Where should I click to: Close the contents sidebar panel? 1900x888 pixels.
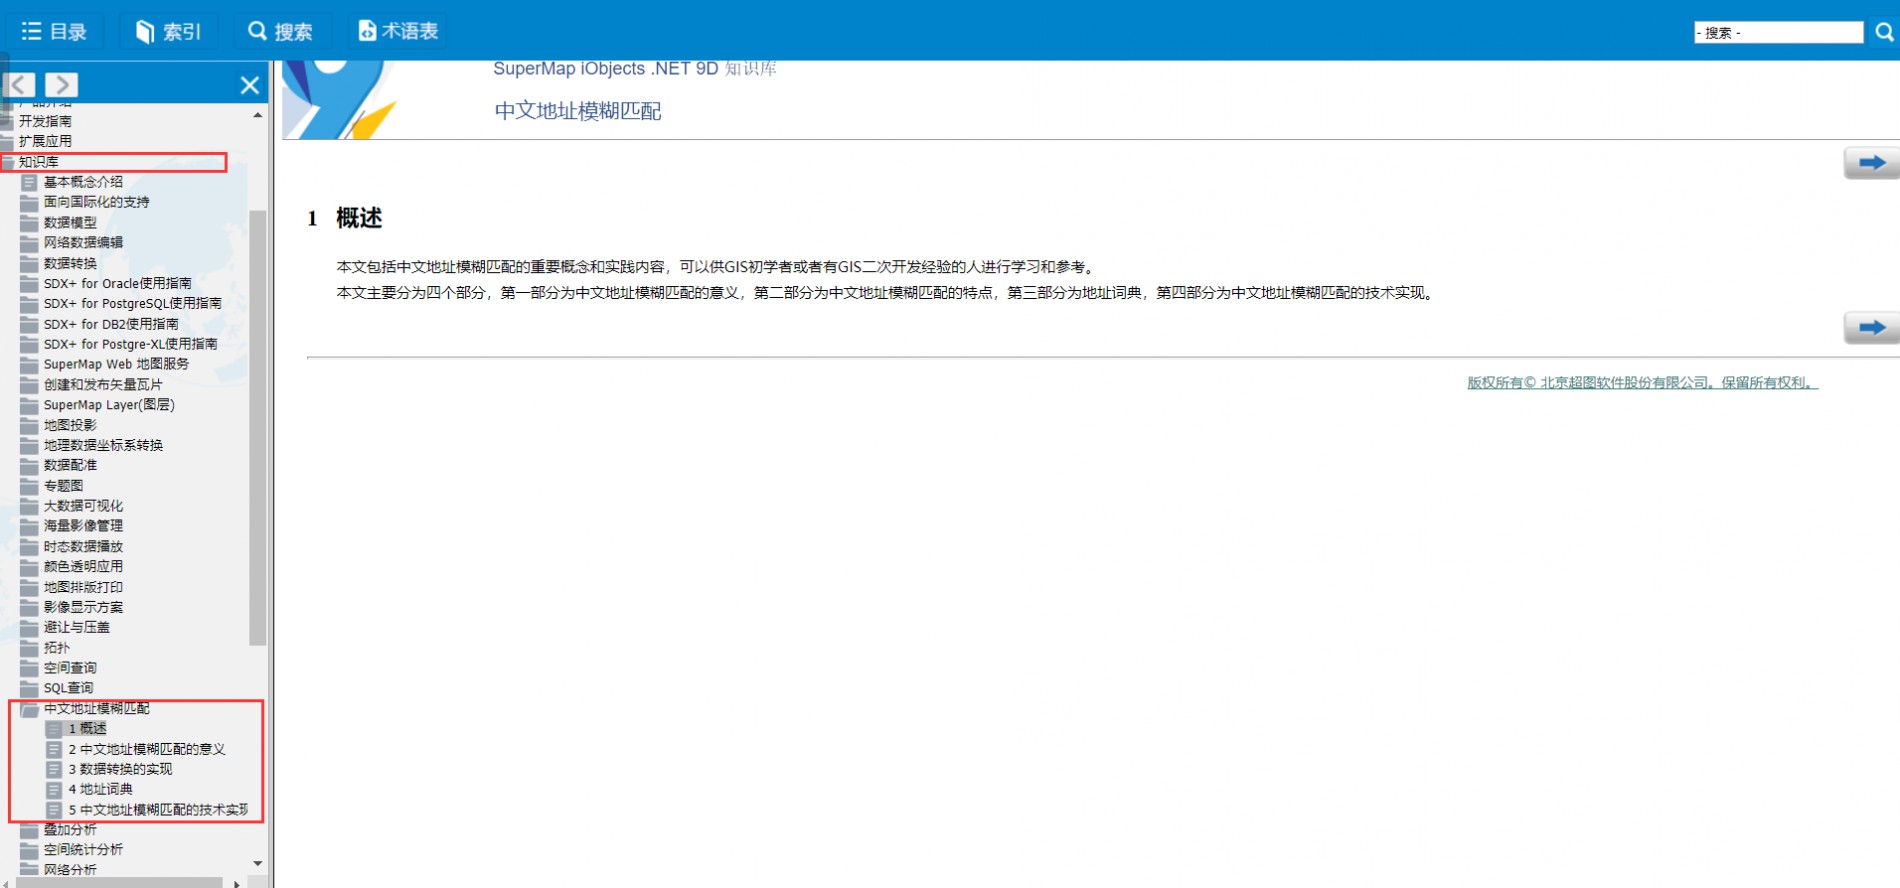(250, 86)
